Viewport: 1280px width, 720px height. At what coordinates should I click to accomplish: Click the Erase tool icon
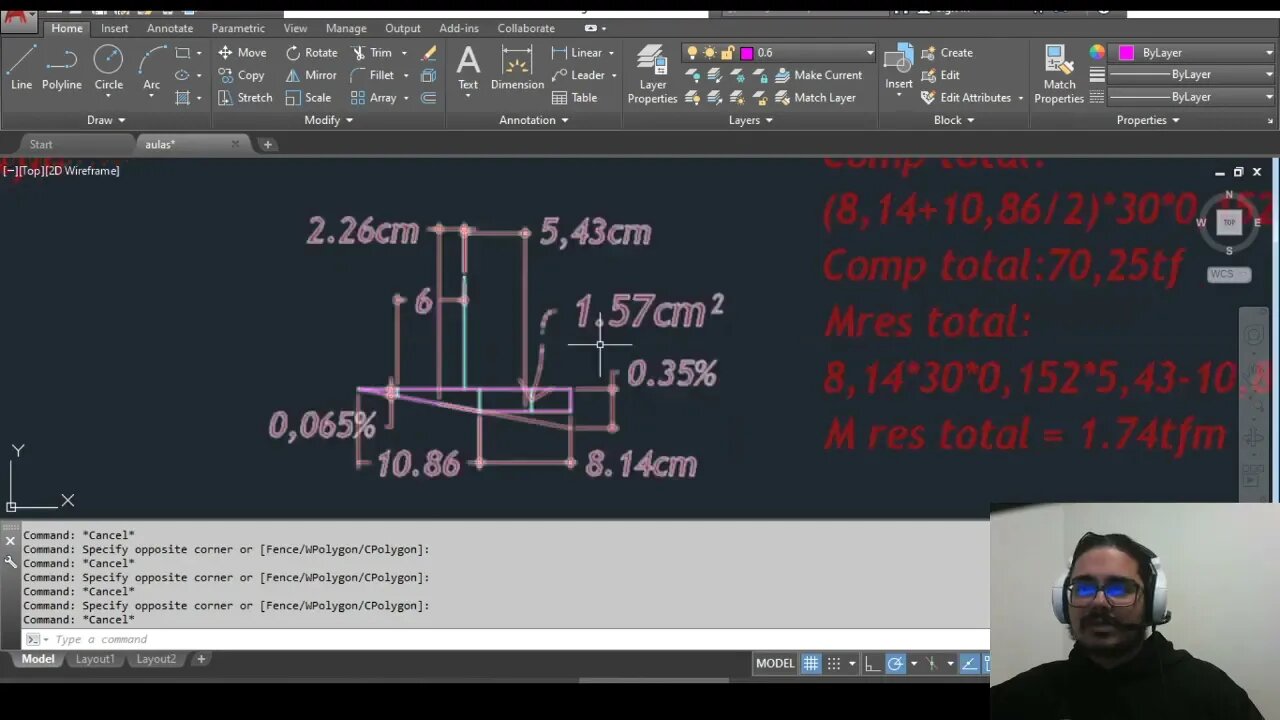[429, 53]
